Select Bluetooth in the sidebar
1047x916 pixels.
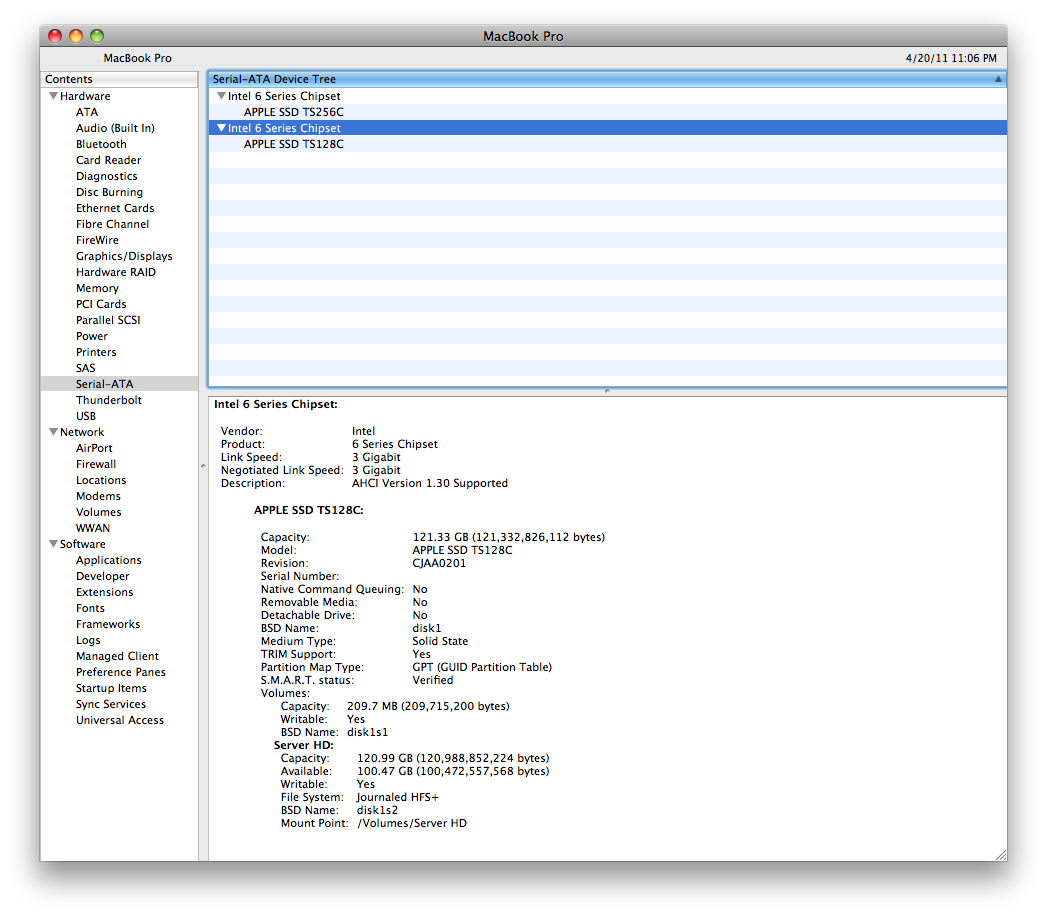101,144
